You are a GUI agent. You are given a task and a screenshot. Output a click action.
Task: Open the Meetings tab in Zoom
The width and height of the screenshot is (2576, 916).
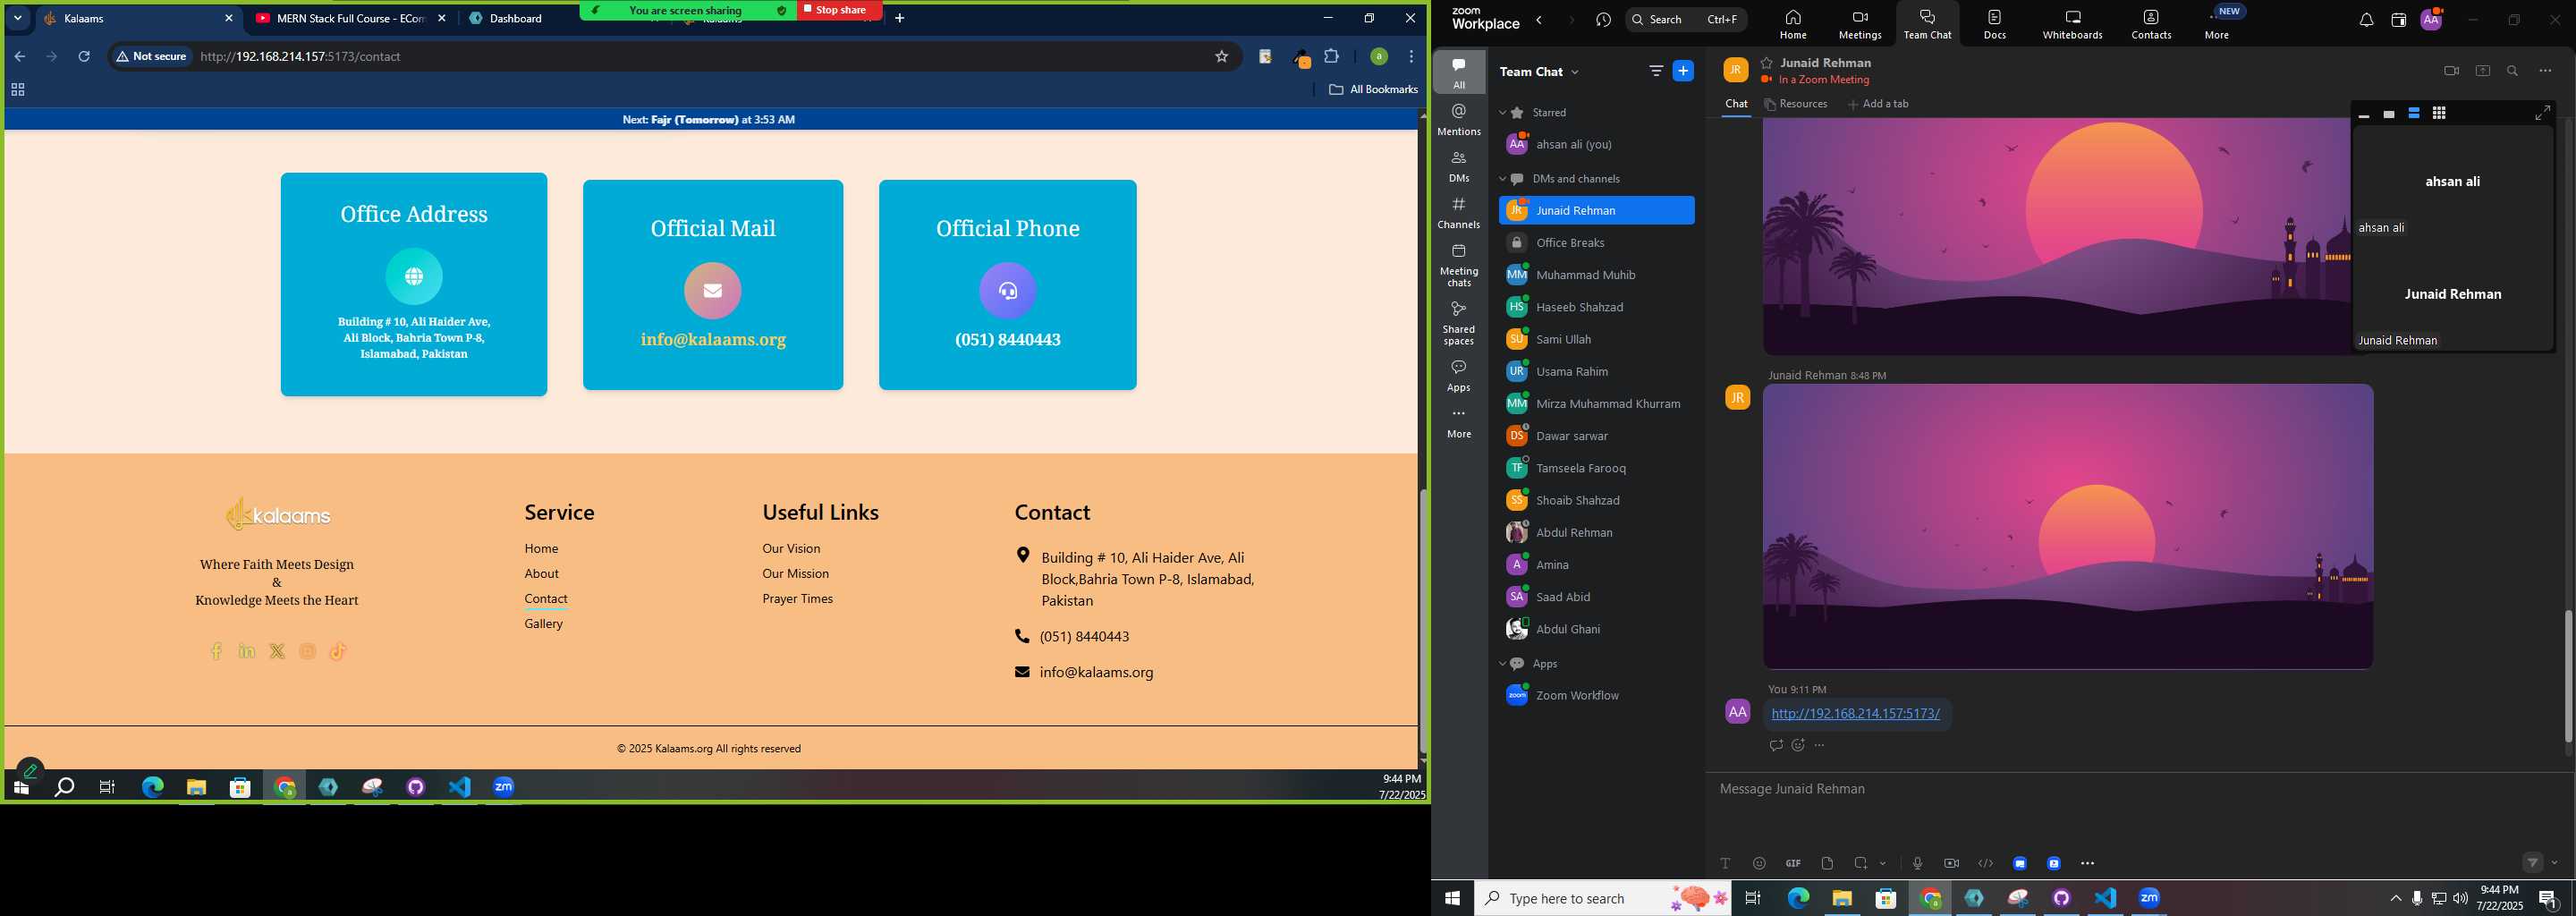pyautogui.click(x=1860, y=23)
